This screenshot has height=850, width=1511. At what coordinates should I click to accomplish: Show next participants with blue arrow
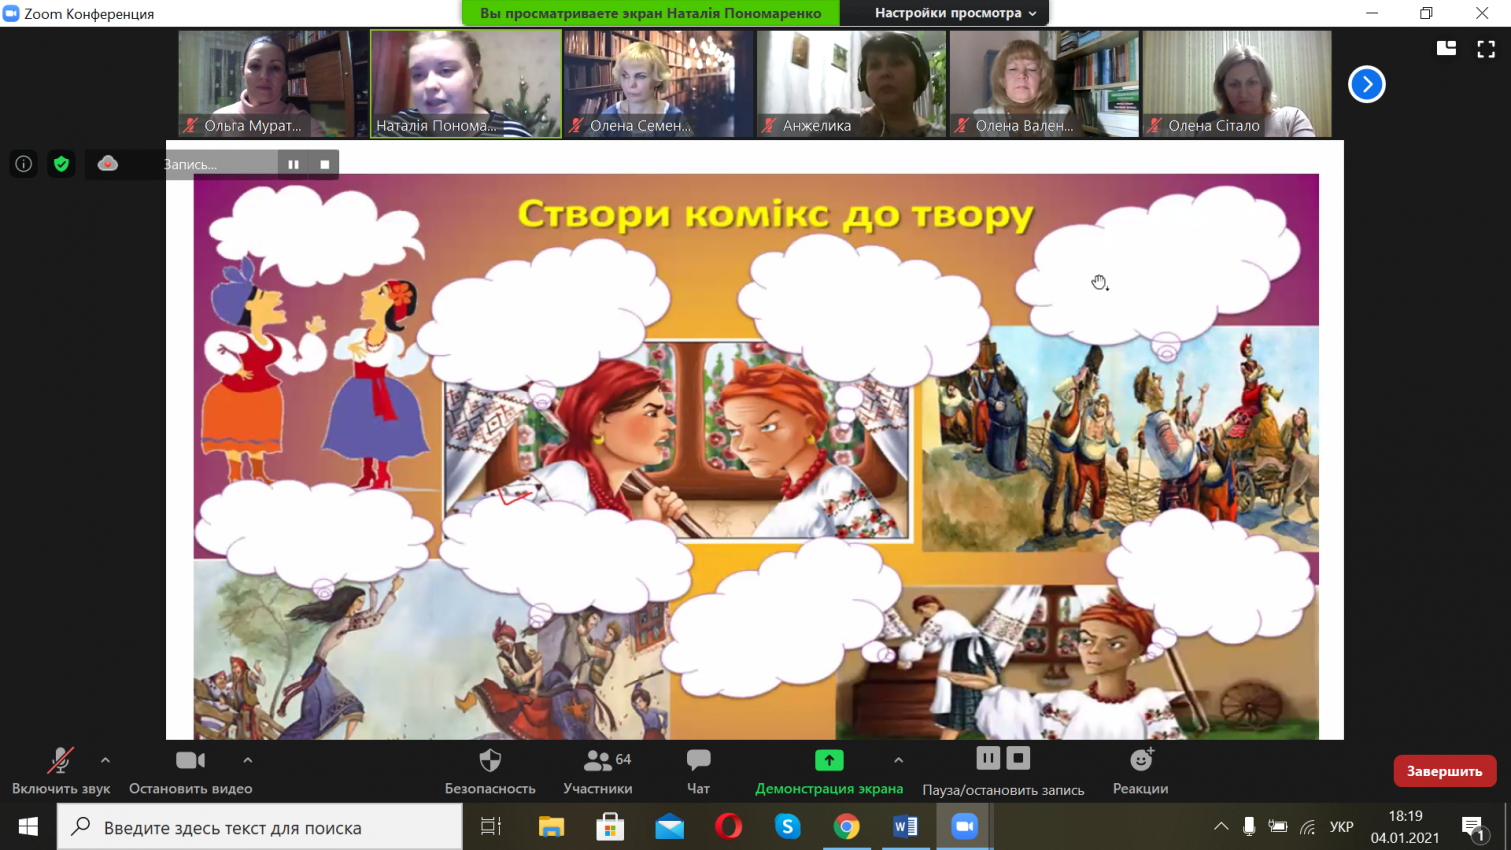click(1366, 84)
